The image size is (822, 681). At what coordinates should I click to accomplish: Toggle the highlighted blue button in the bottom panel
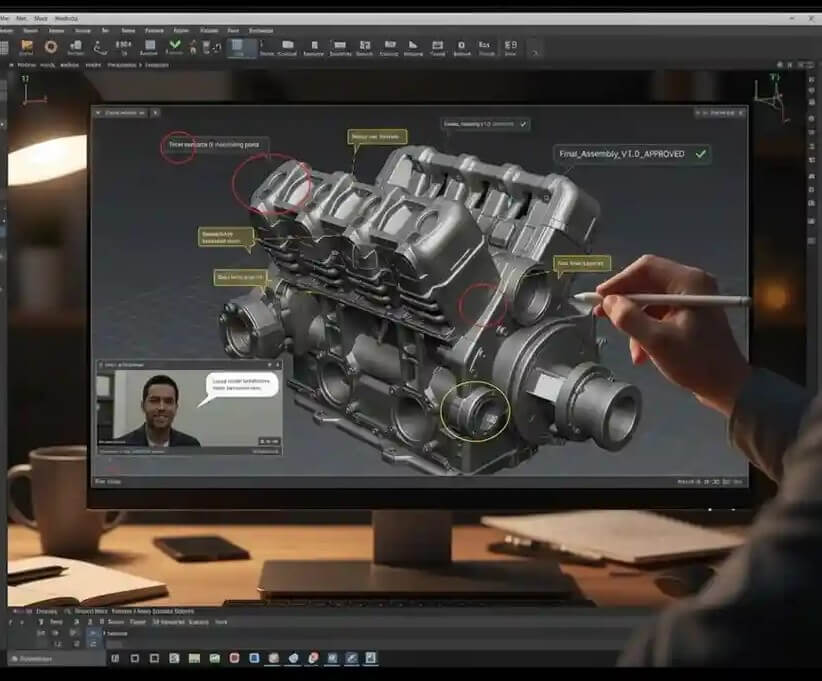point(93,633)
